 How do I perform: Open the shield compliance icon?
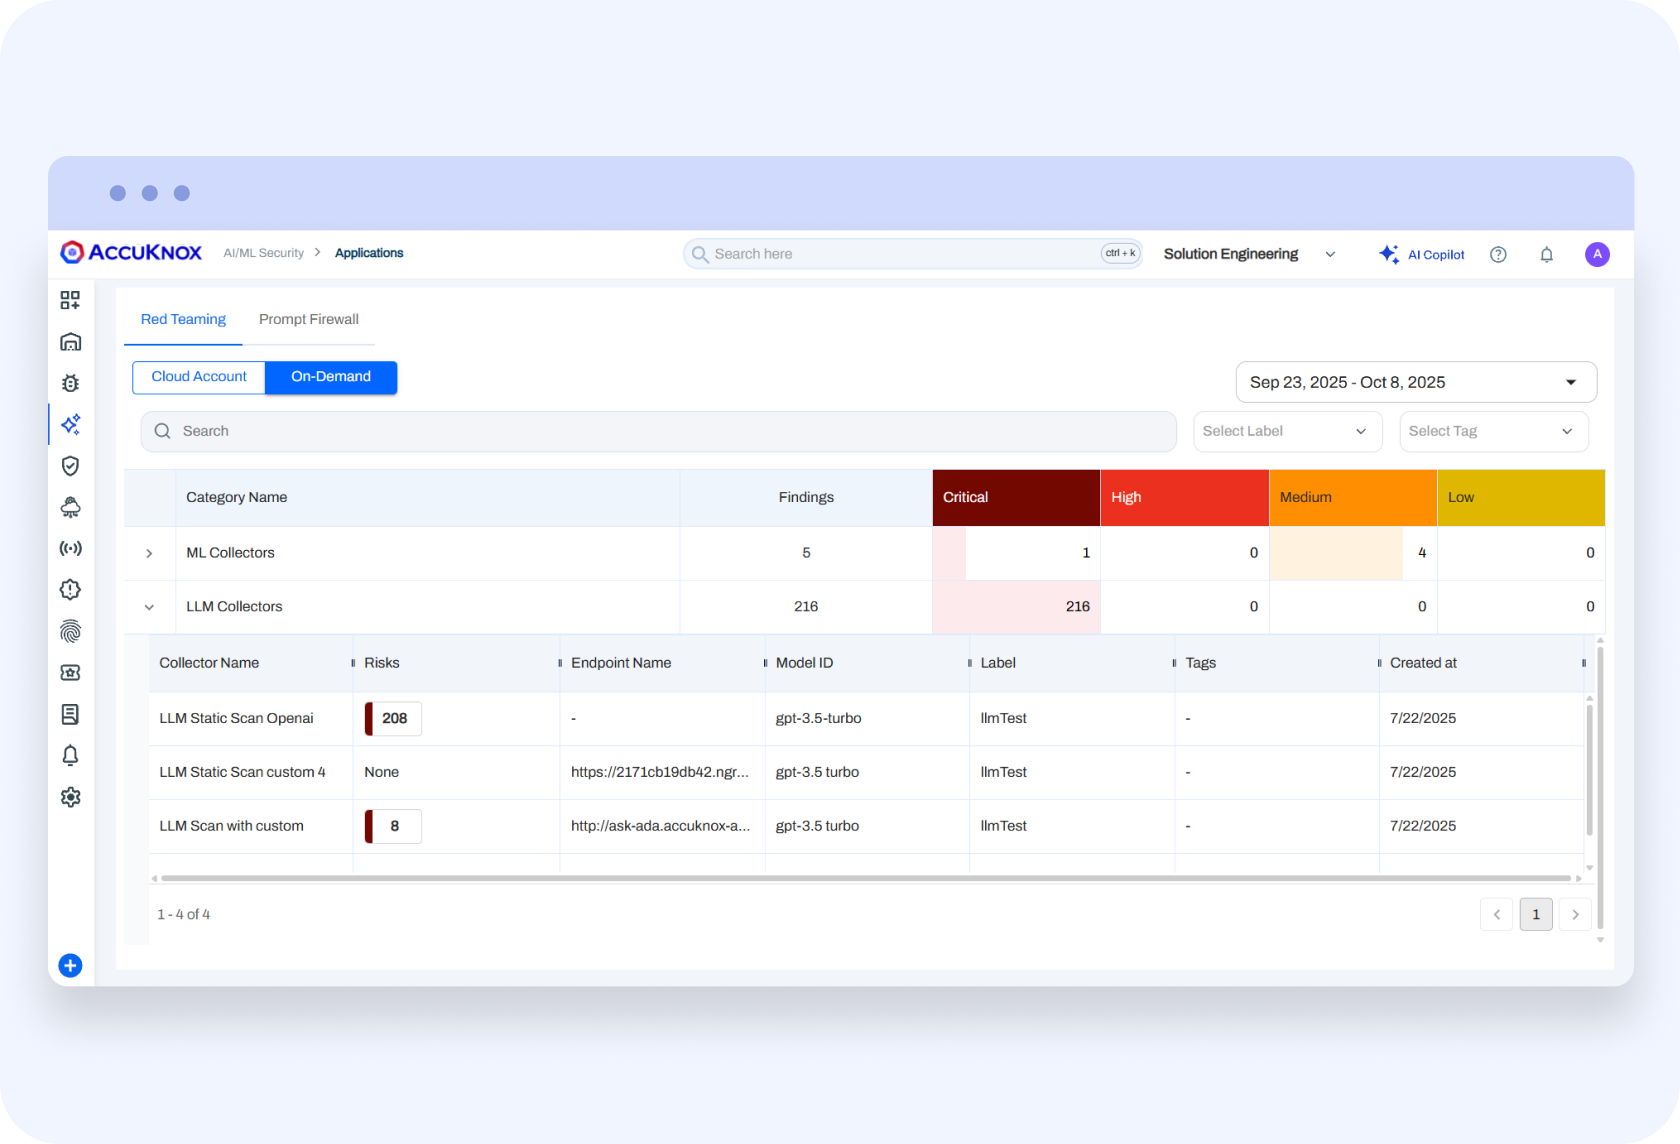[x=70, y=466]
